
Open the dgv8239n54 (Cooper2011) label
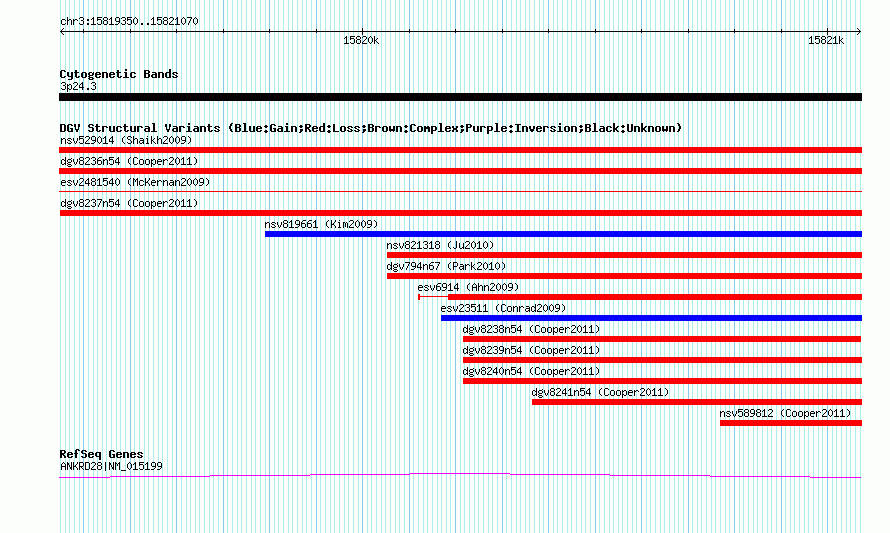(531, 350)
